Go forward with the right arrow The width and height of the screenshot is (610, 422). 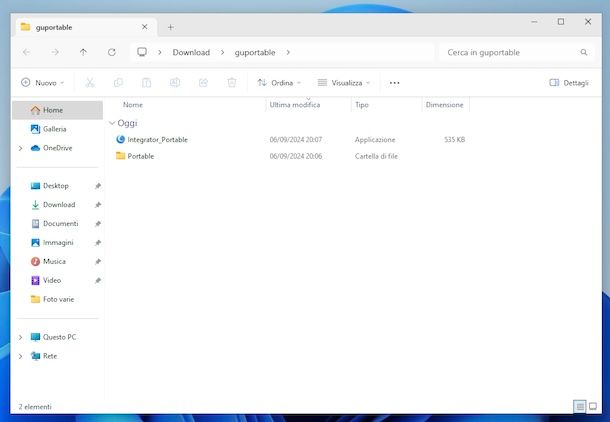pos(55,52)
